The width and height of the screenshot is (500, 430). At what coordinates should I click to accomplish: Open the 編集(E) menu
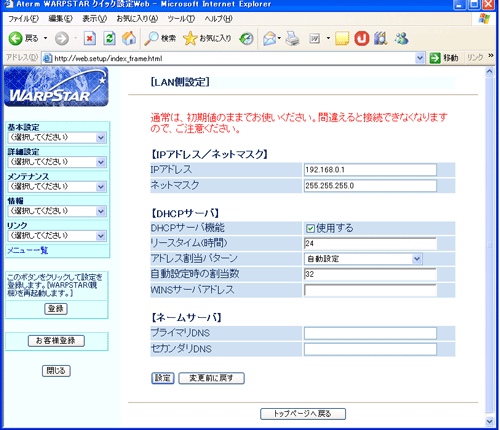60,19
